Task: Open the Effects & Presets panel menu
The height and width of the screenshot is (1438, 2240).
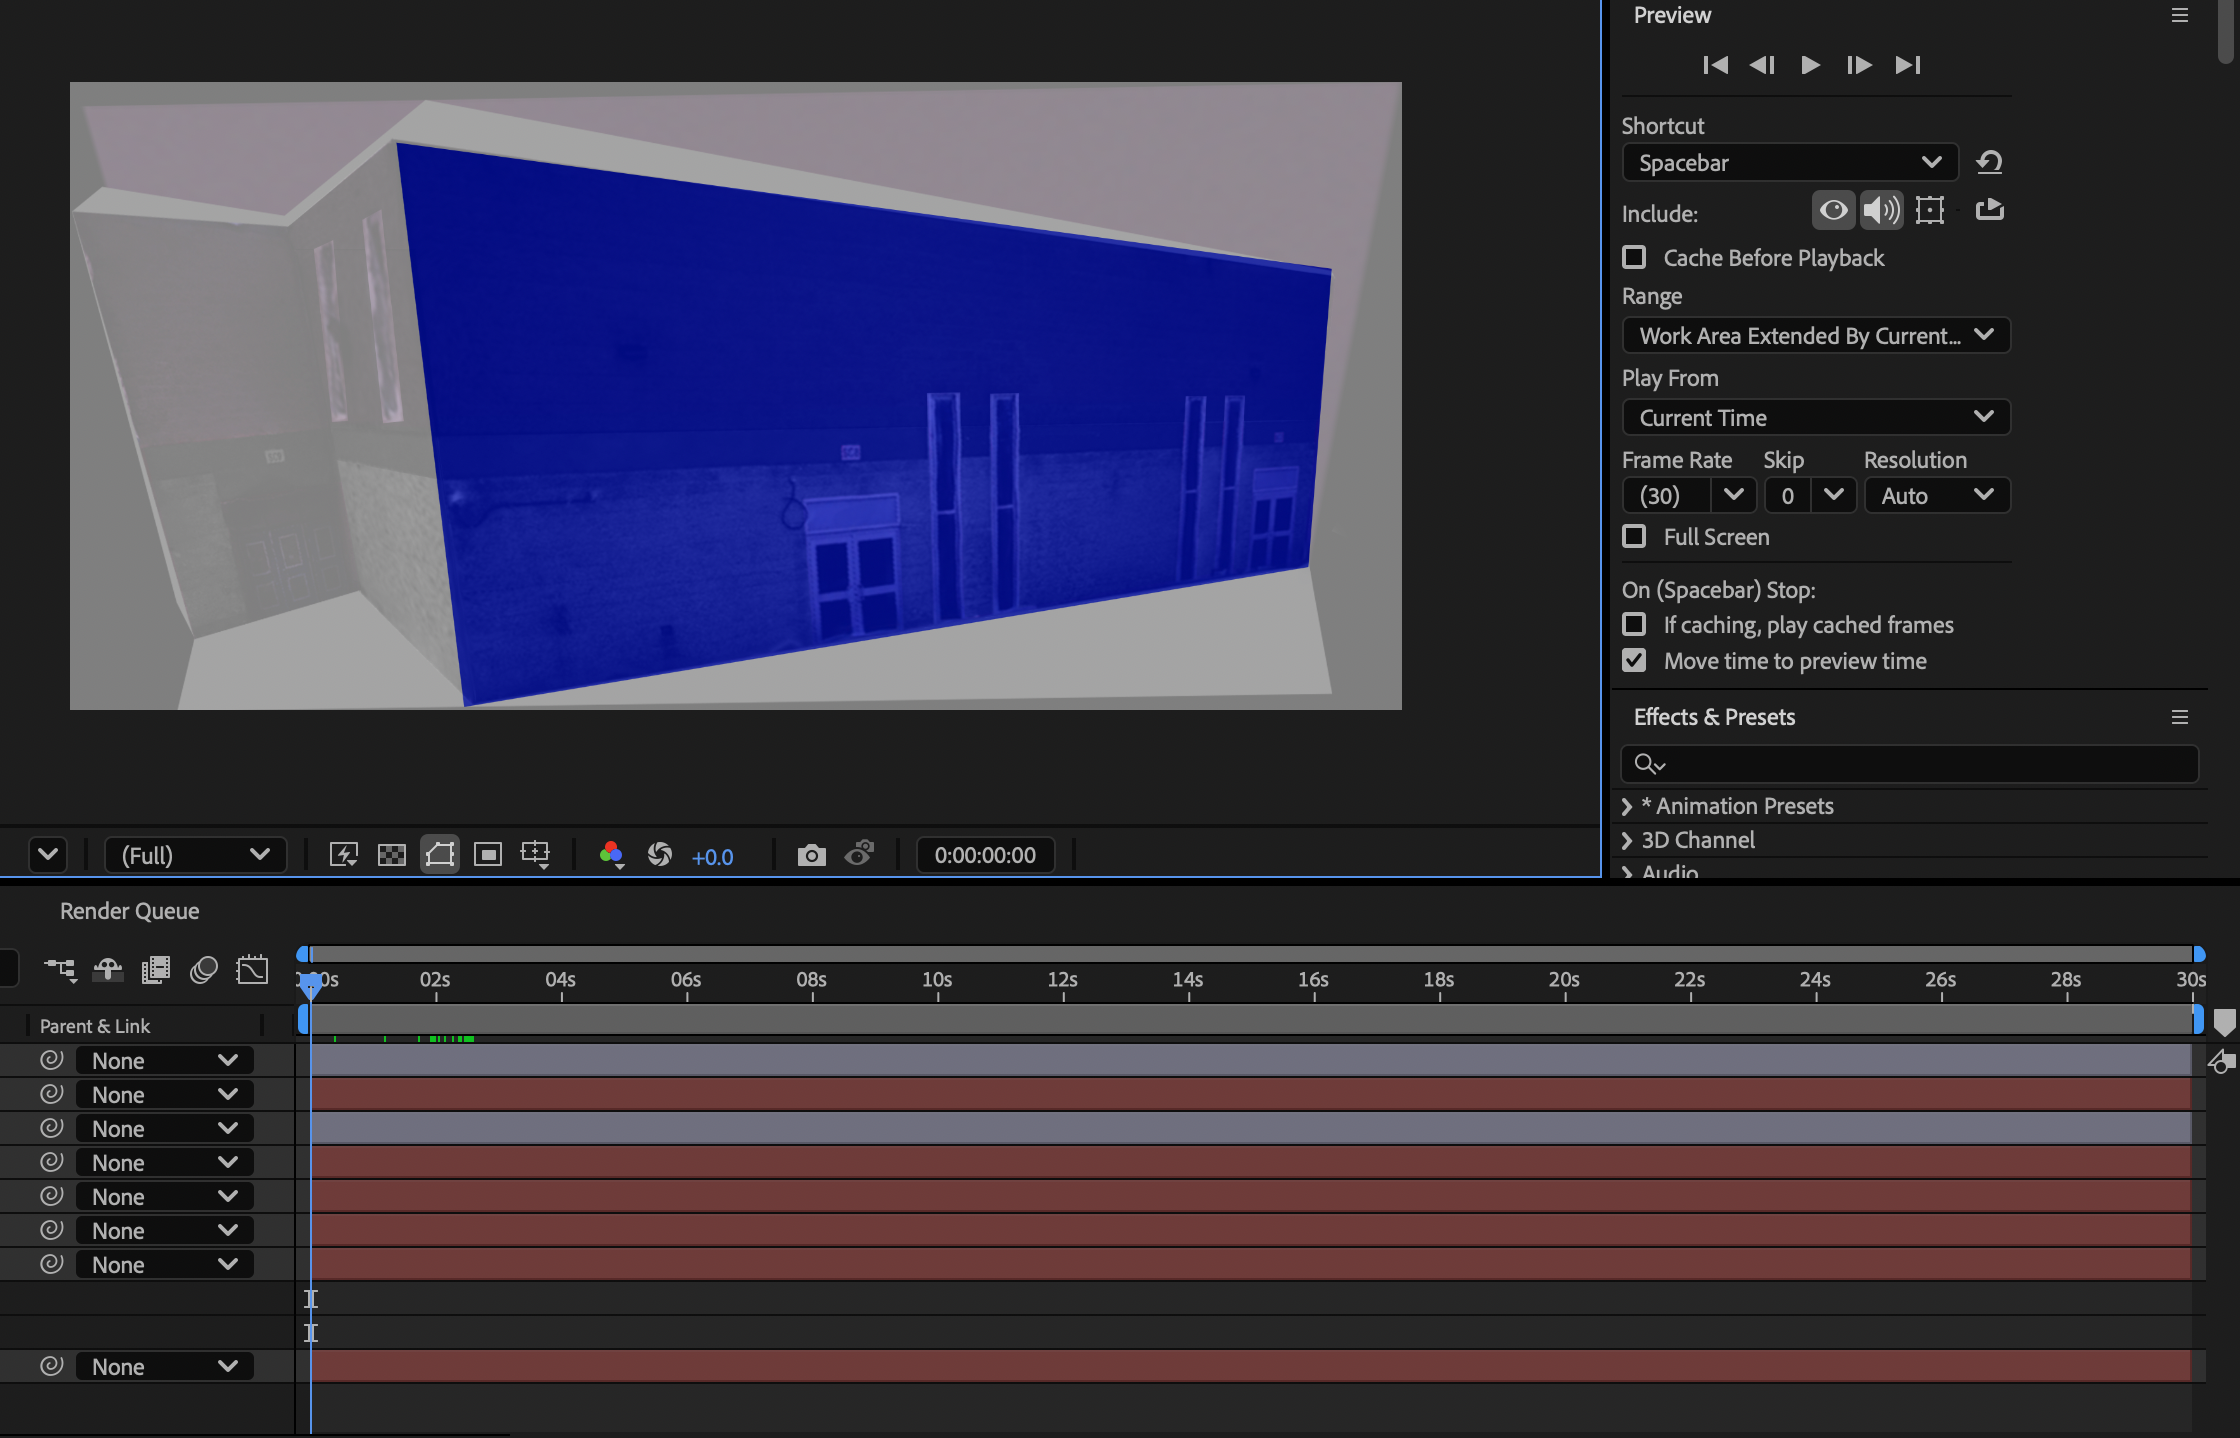Action: click(2180, 717)
